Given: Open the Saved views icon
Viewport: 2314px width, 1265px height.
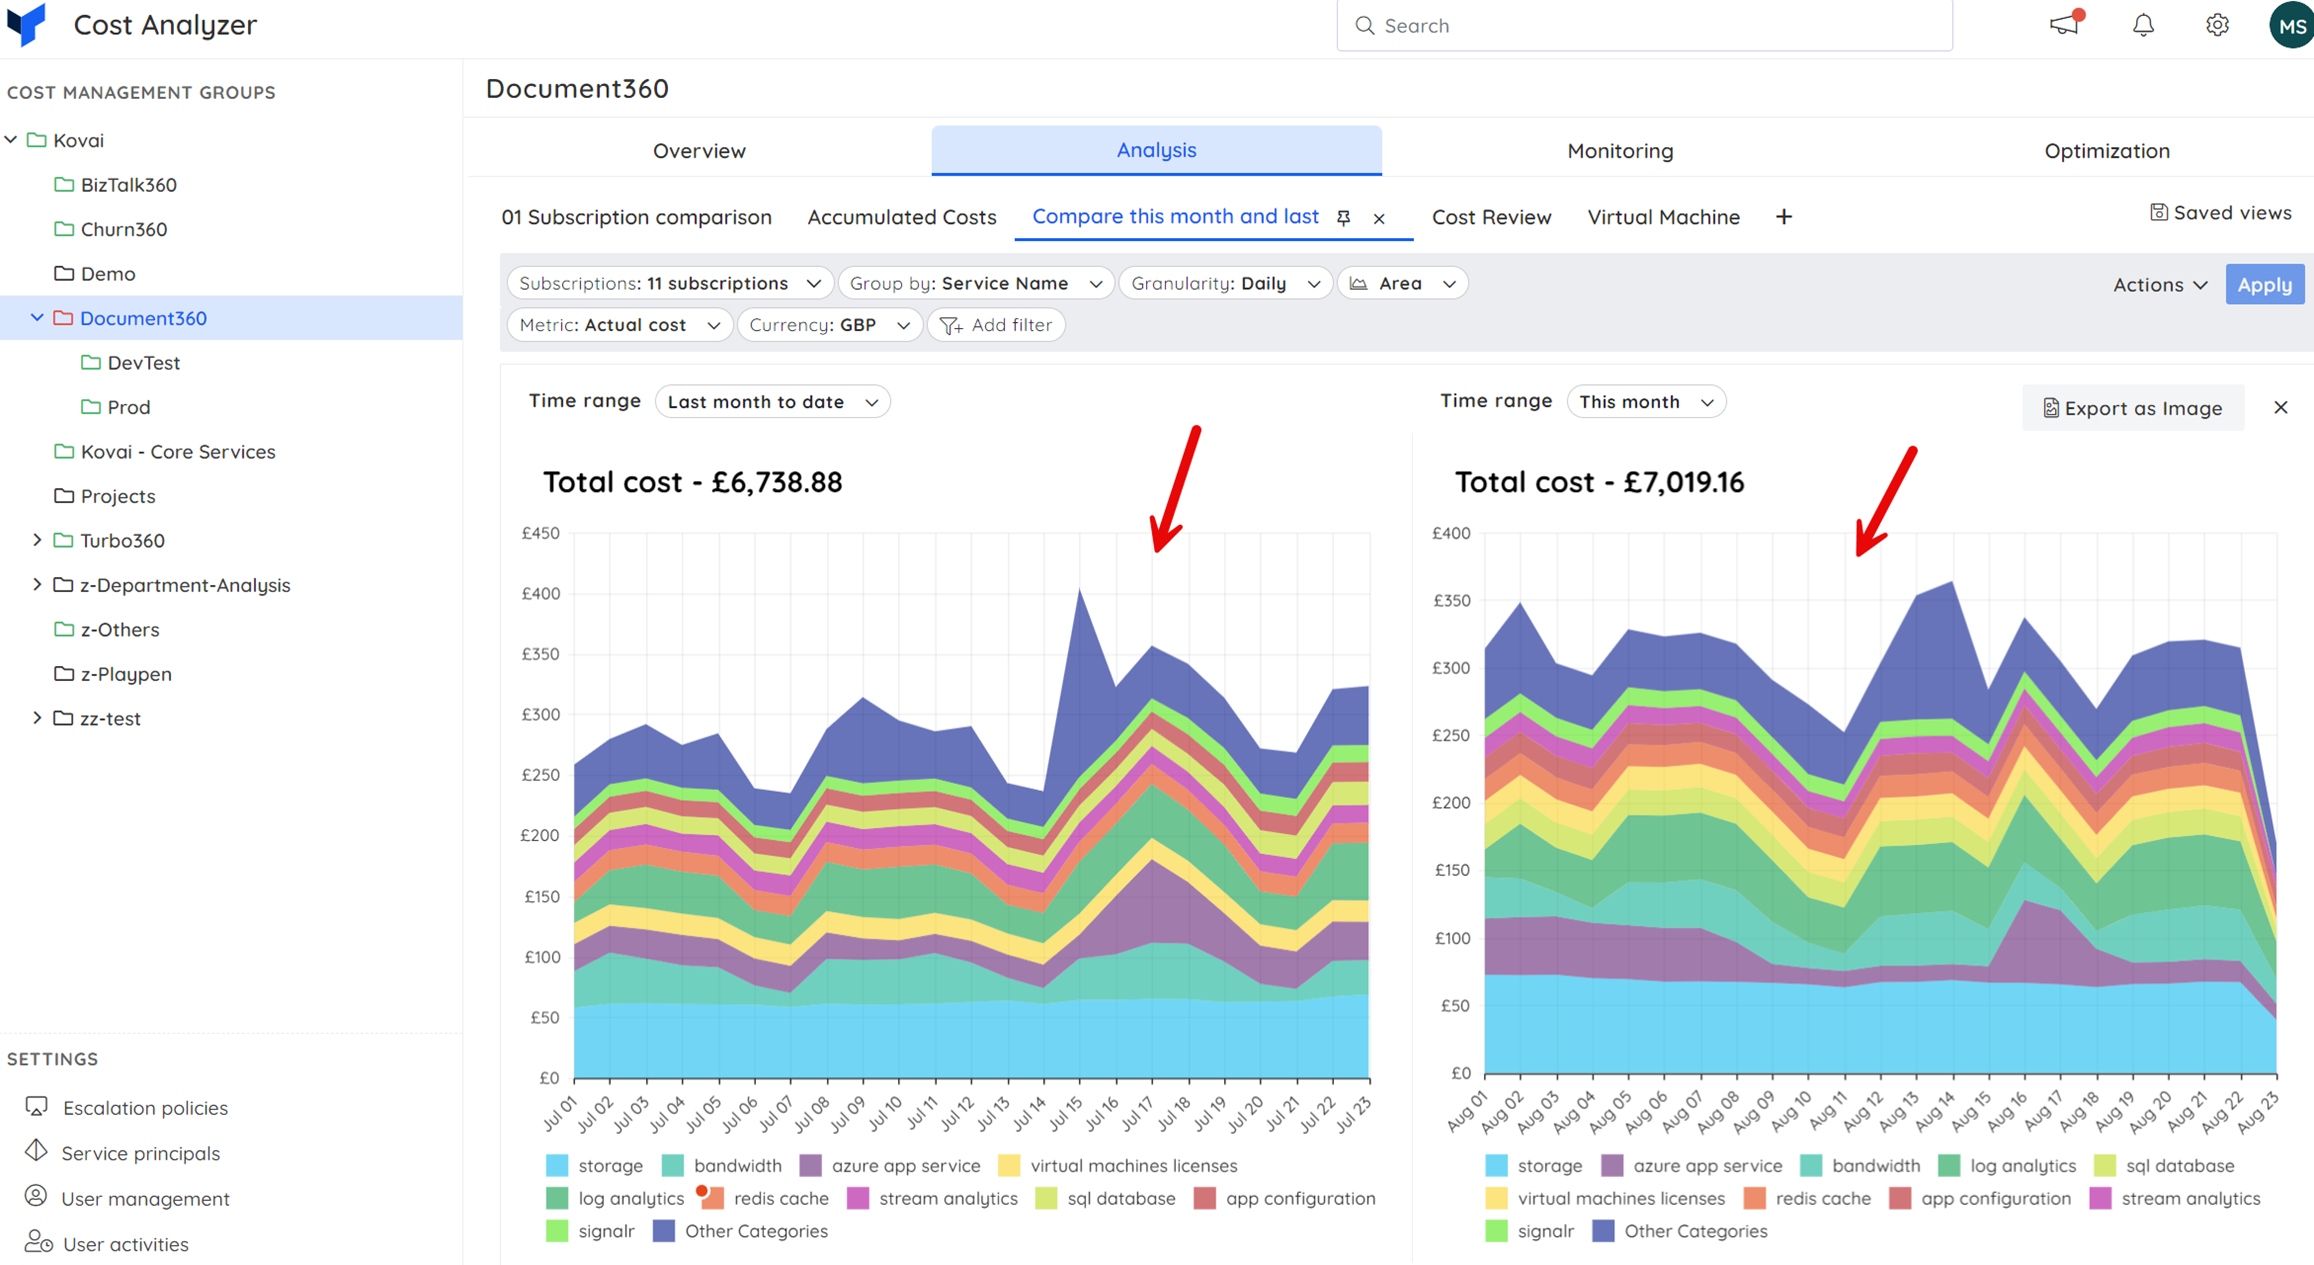Looking at the screenshot, I should pyautogui.click(x=2158, y=213).
